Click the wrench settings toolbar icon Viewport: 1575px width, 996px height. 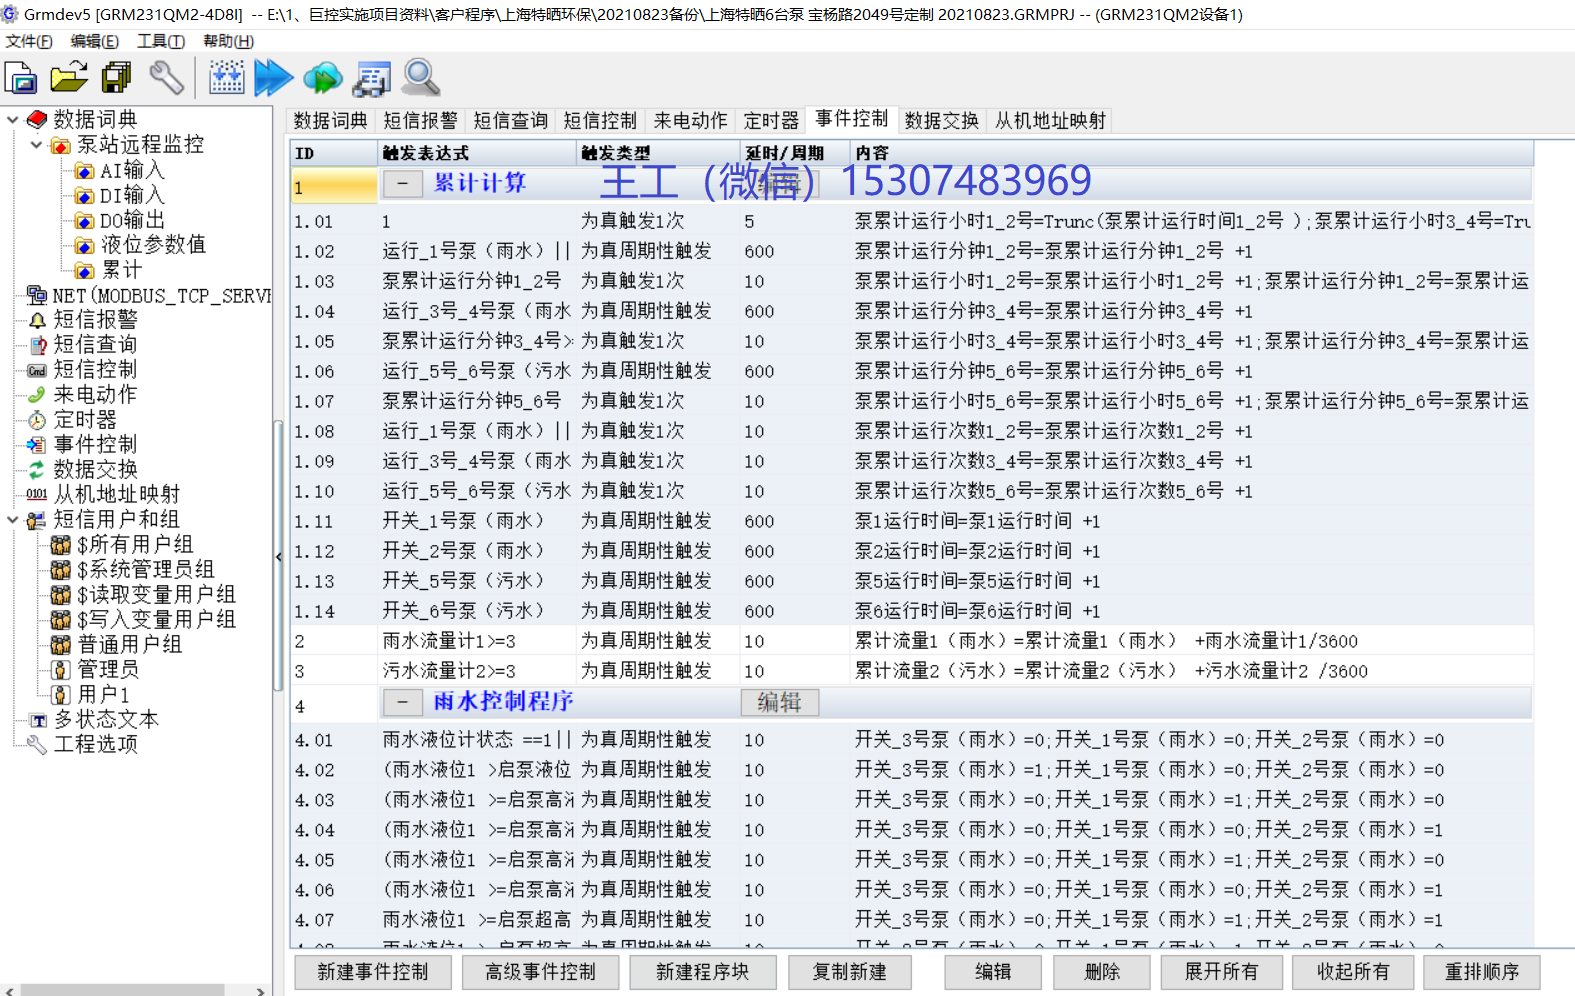point(166,78)
